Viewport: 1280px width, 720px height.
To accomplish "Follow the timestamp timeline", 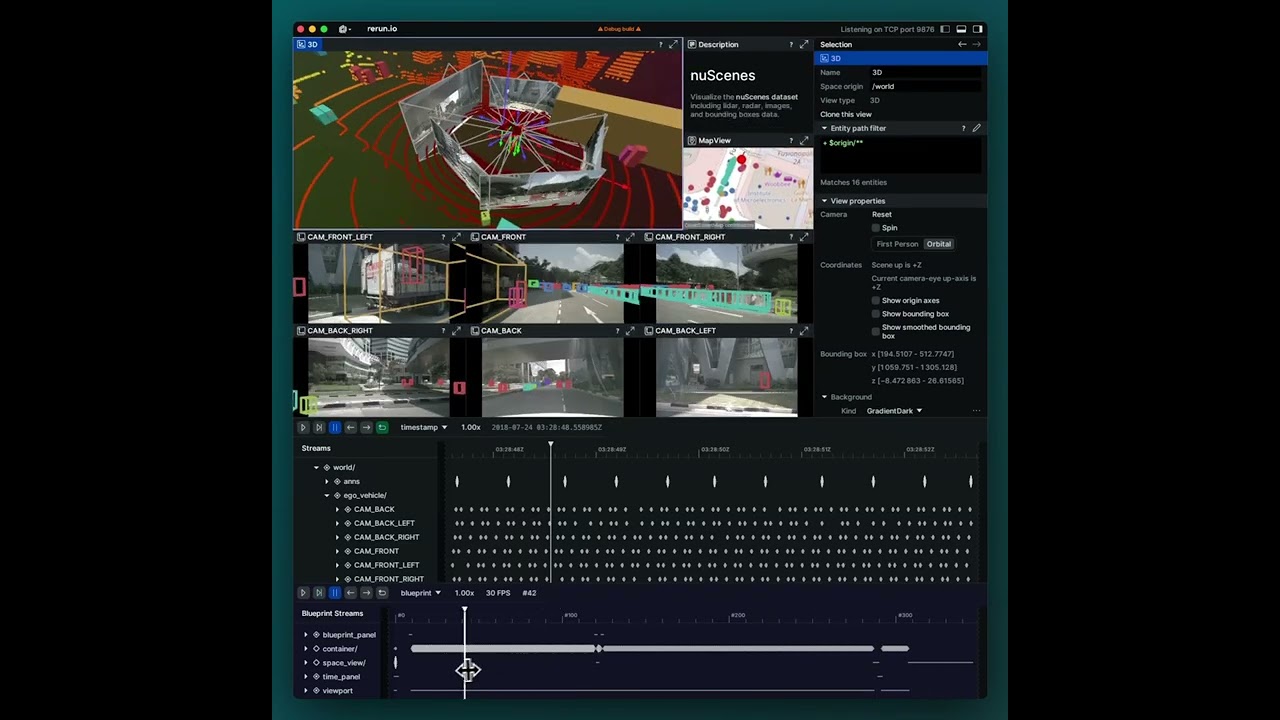I will [x=319, y=427].
